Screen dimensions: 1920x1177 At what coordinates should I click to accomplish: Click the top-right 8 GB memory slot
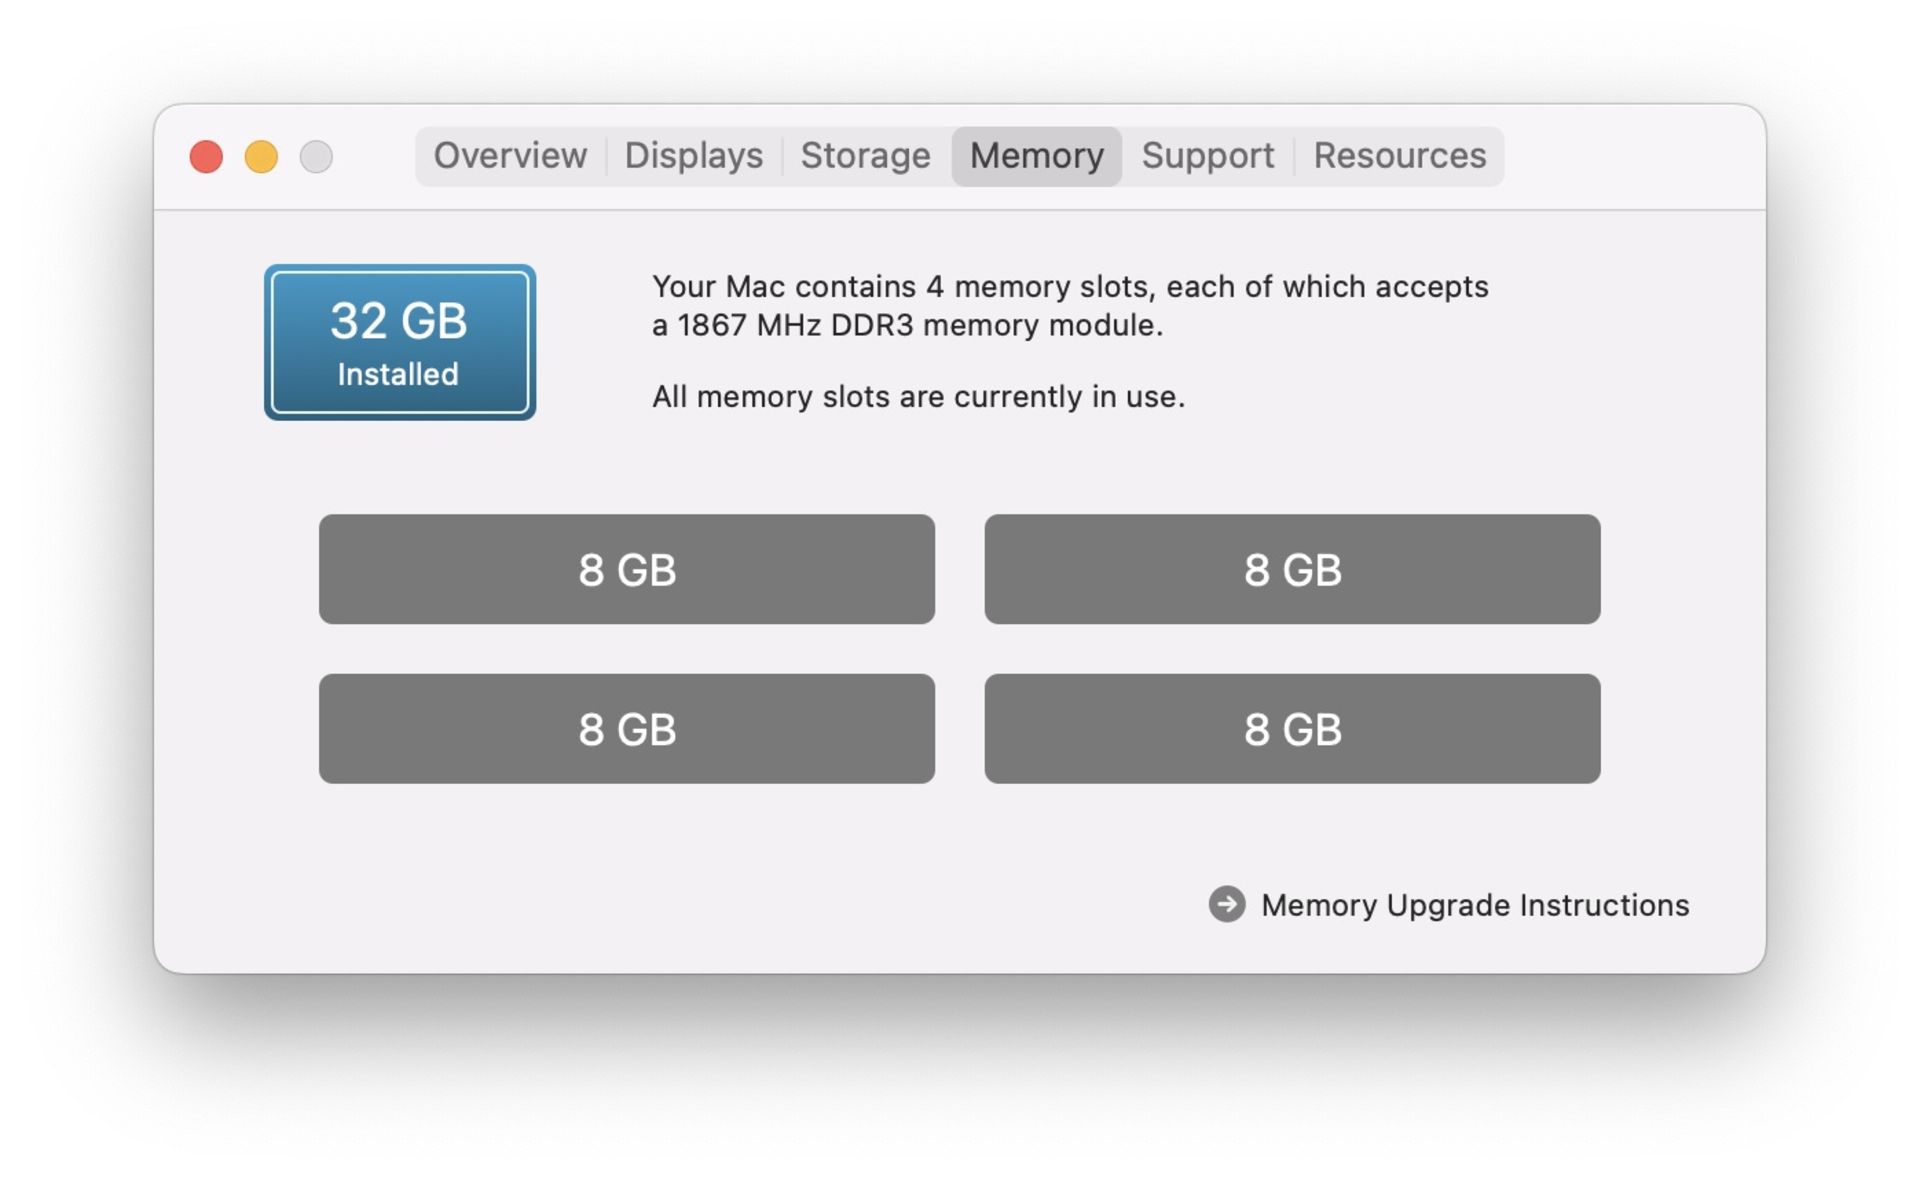tap(1295, 568)
